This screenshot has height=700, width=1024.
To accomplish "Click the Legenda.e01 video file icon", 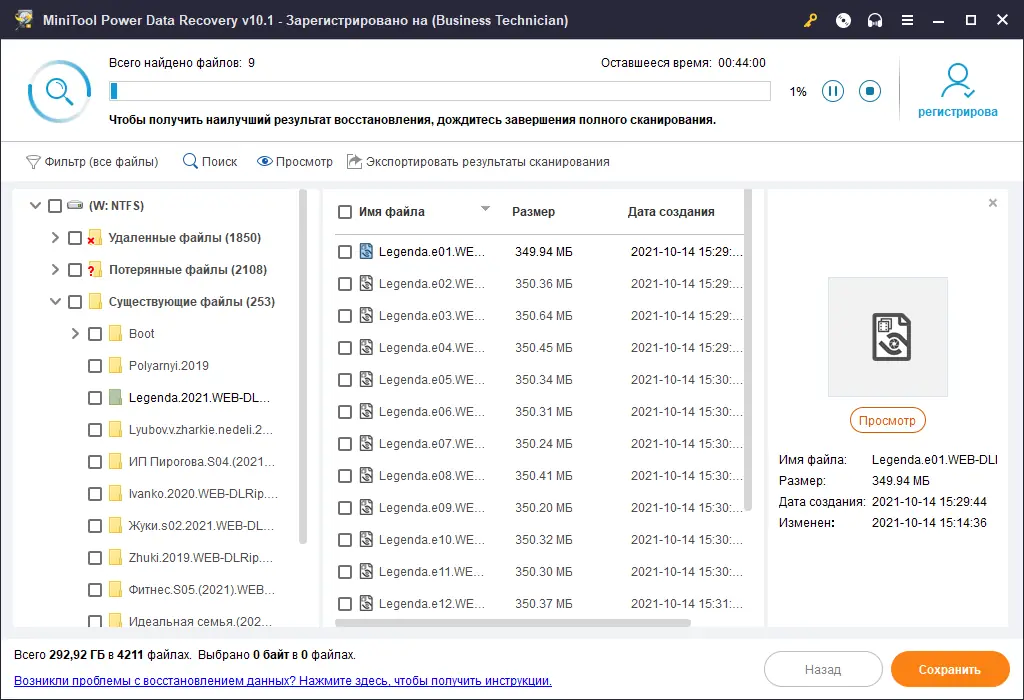I will 366,251.
